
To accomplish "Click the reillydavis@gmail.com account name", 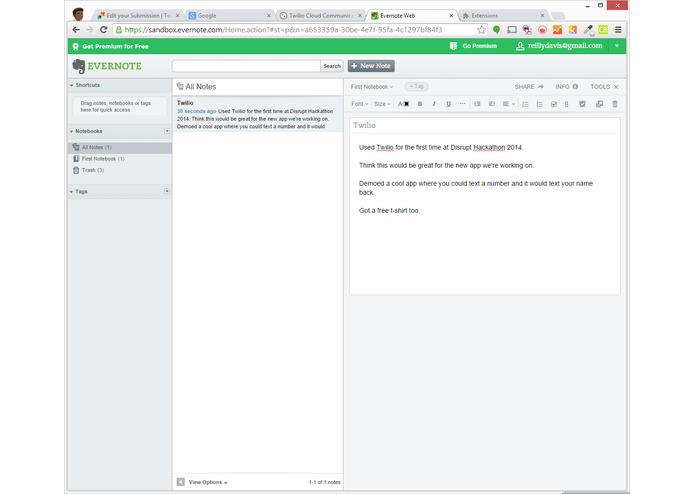I will click(x=565, y=46).
